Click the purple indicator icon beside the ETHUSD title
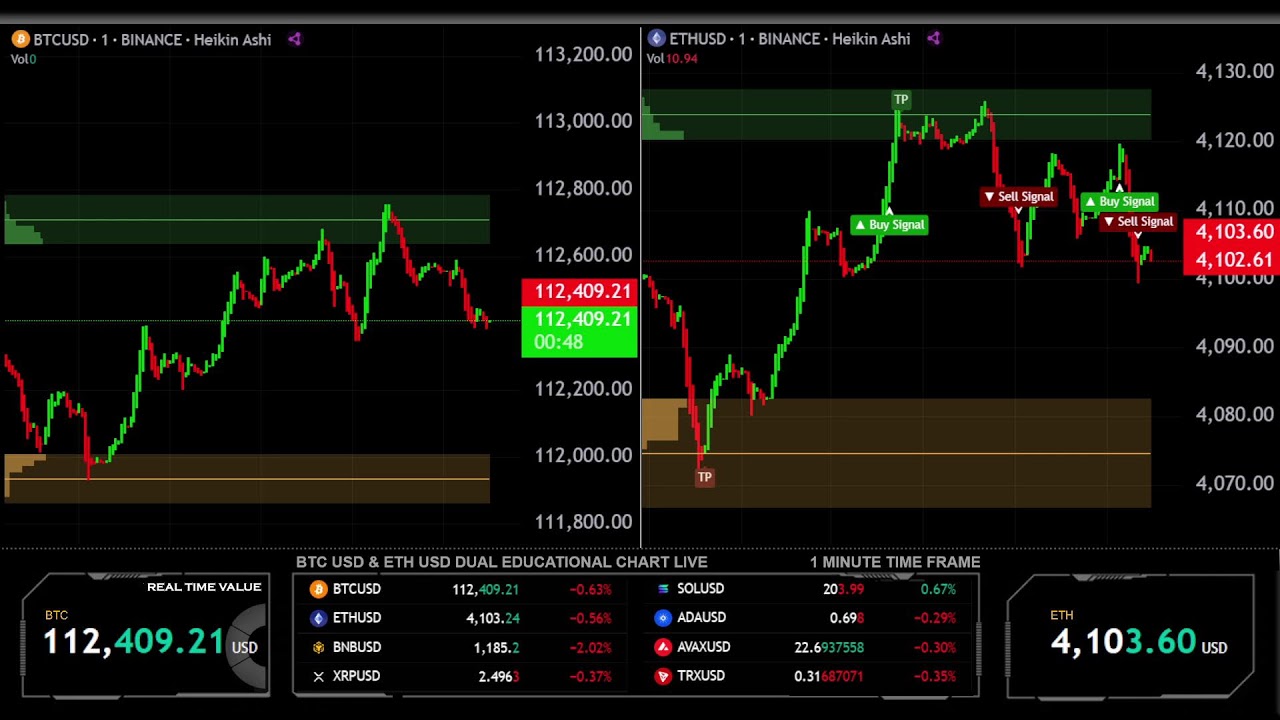Viewport: 1280px width, 720px height. pyautogui.click(x=933, y=39)
